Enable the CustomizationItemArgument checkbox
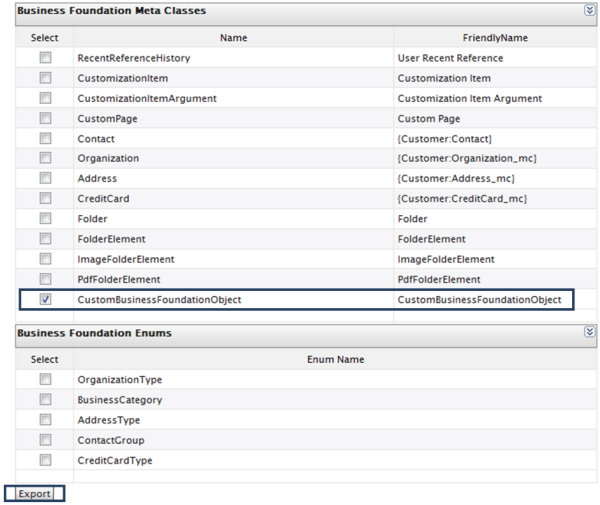This screenshot has height=505, width=600. click(x=45, y=98)
